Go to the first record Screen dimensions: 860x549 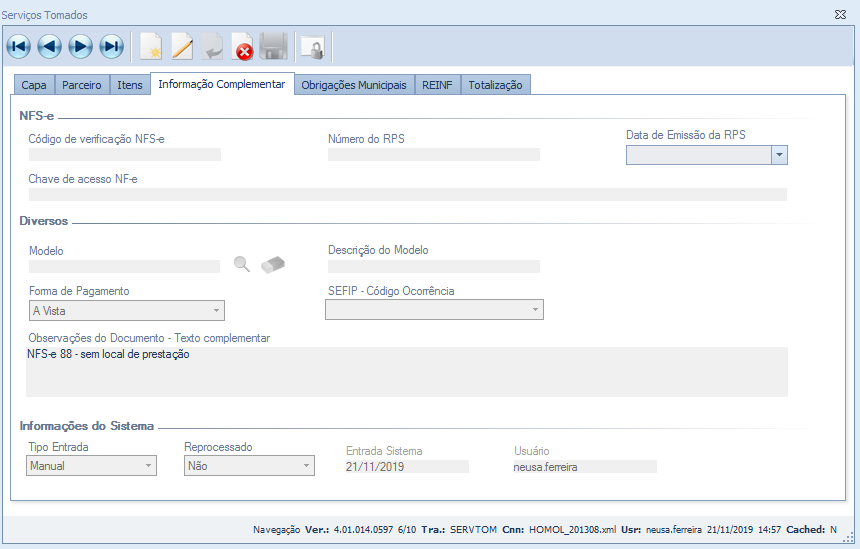pyautogui.click(x=18, y=46)
